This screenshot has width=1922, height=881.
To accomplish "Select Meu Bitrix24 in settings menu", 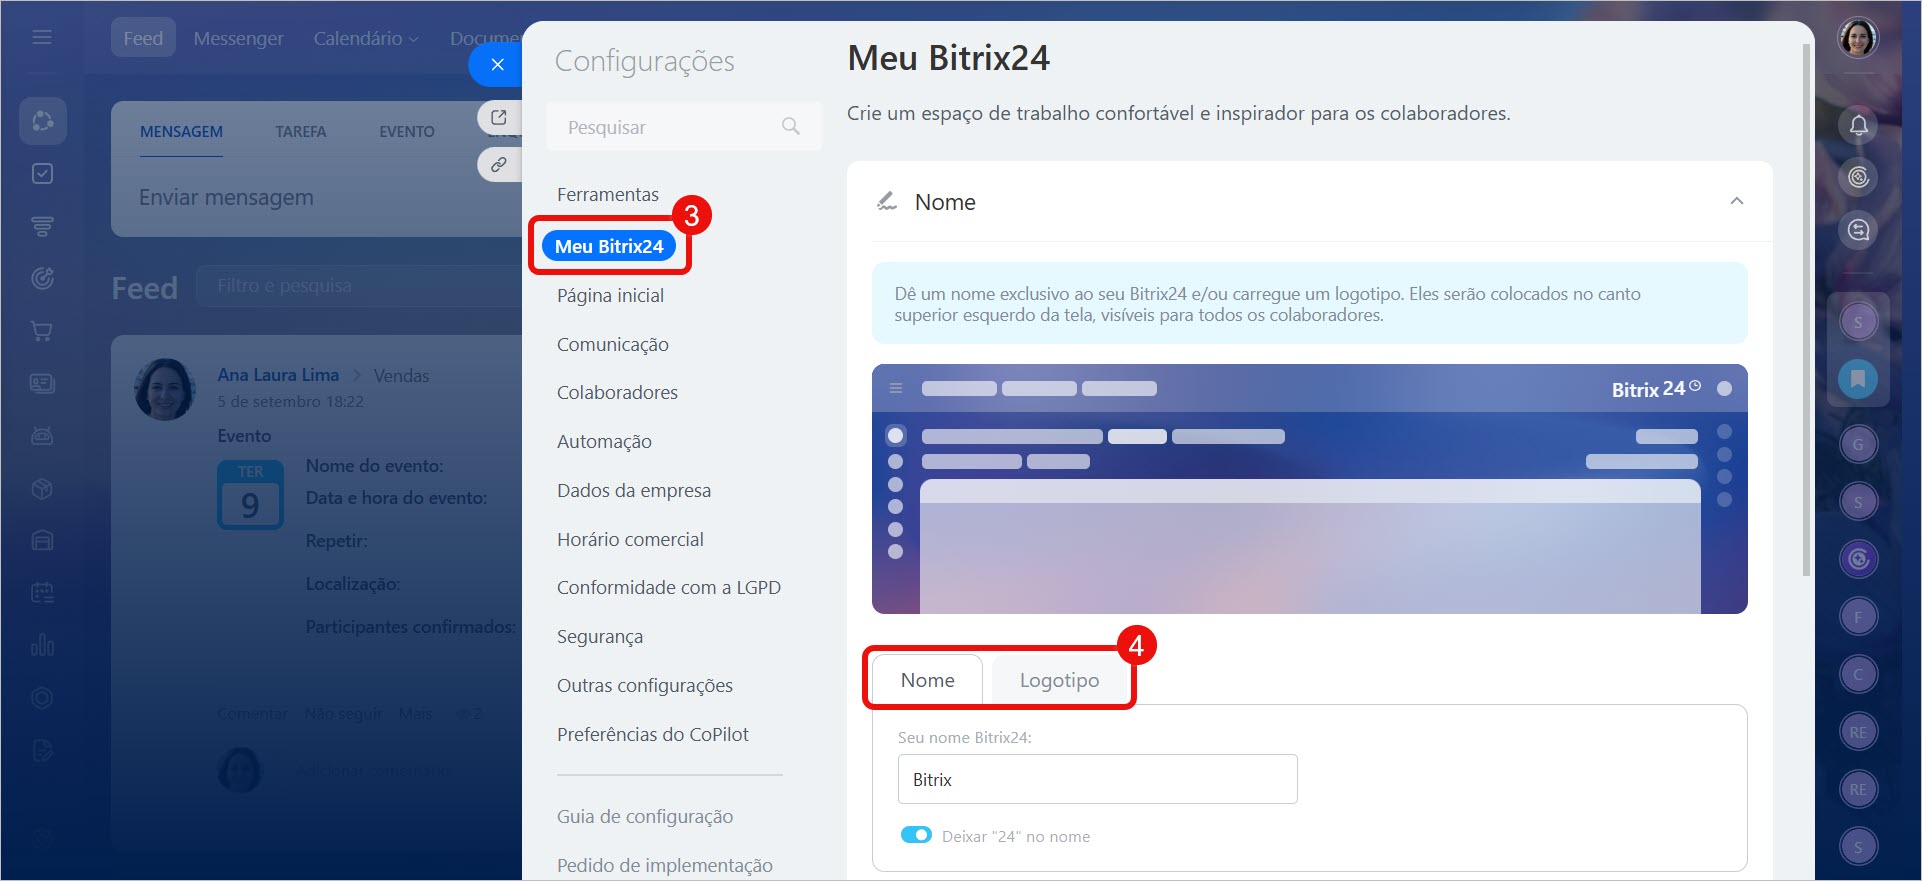I will coord(609,246).
